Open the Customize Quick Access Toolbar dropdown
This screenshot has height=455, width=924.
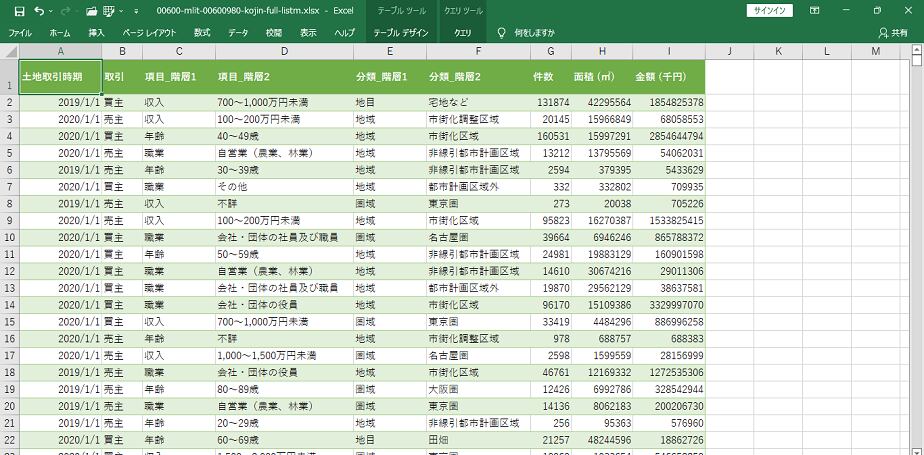click(136, 10)
